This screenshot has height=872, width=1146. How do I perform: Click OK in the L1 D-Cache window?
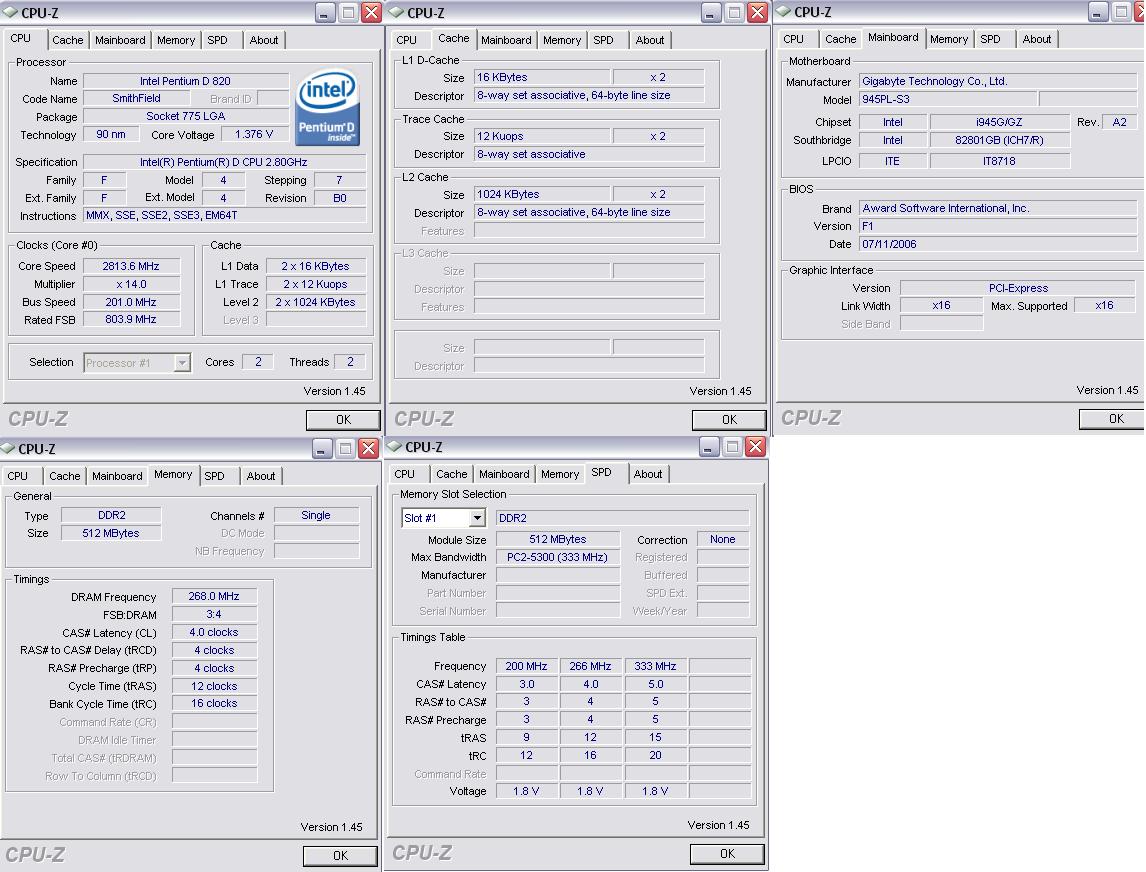[x=729, y=420]
